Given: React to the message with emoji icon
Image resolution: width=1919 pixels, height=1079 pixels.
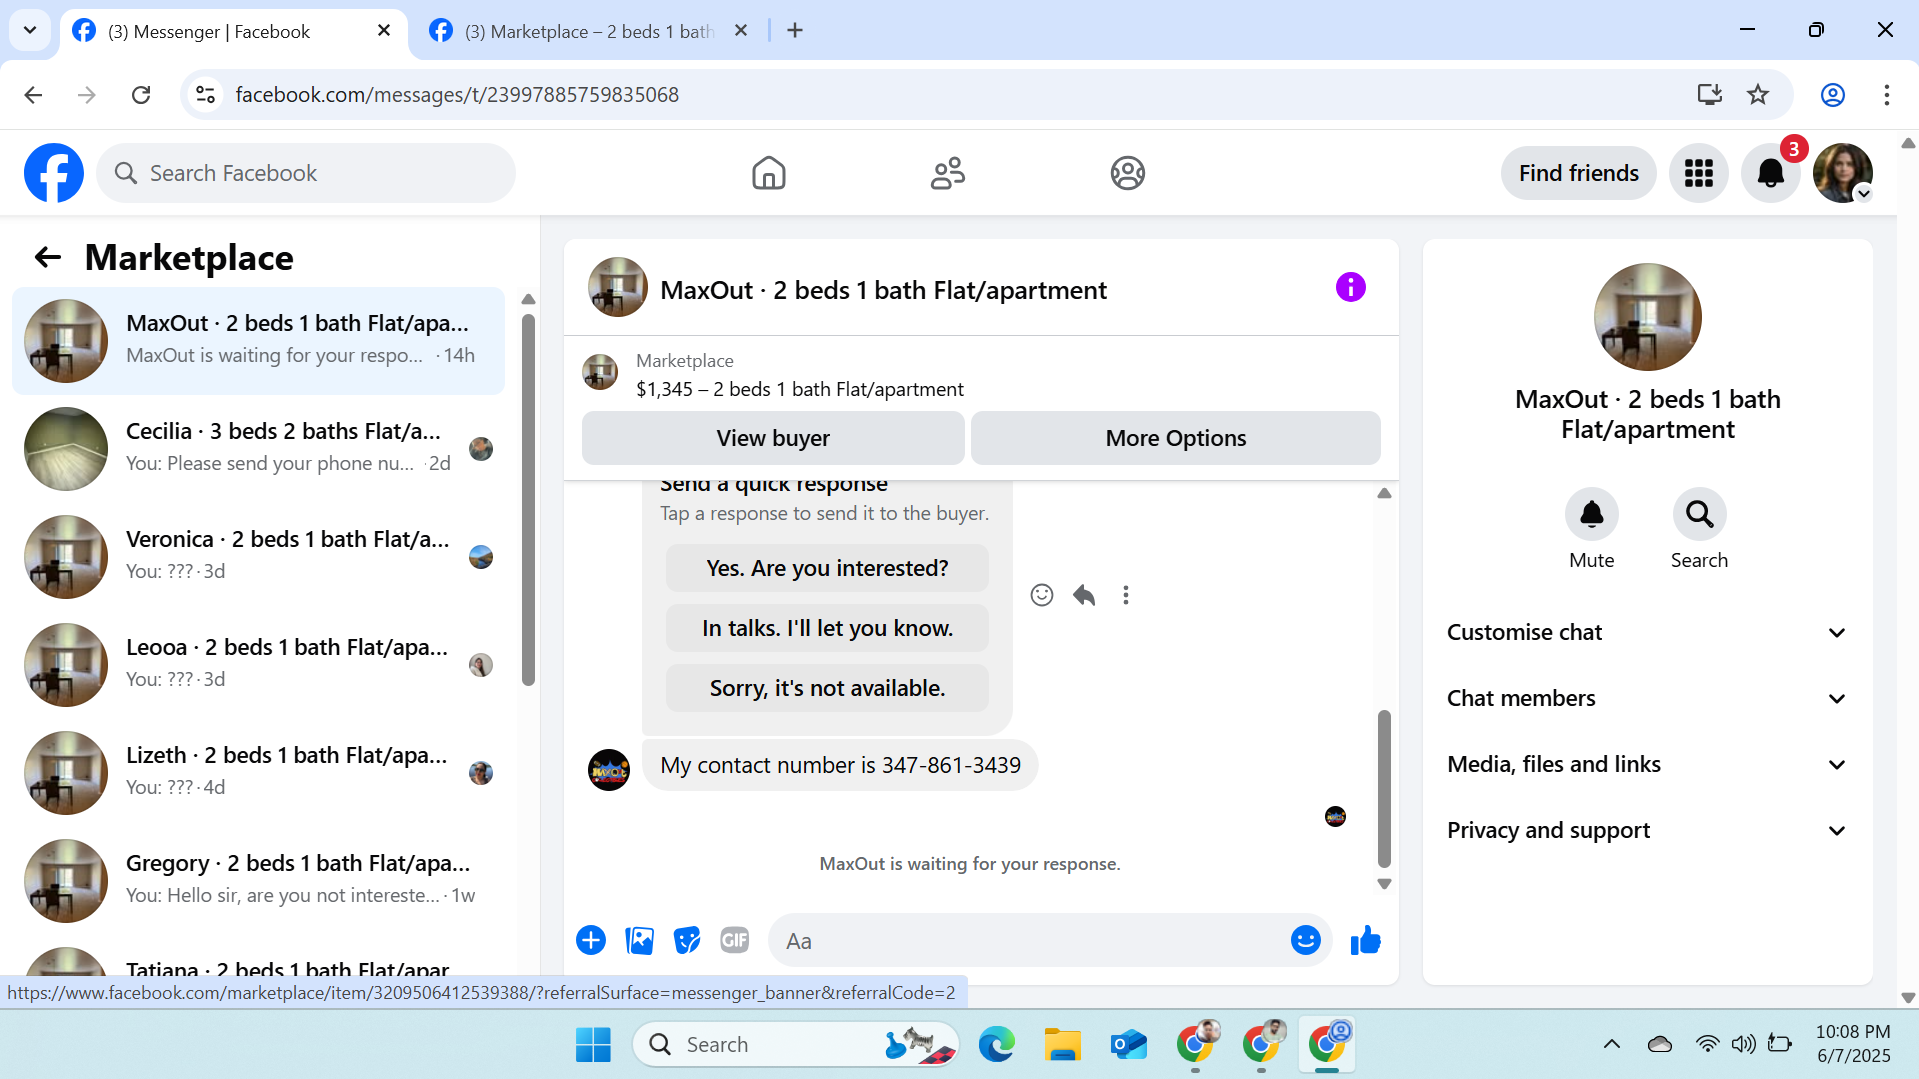Looking at the screenshot, I should pyautogui.click(x=1042, y=595).
